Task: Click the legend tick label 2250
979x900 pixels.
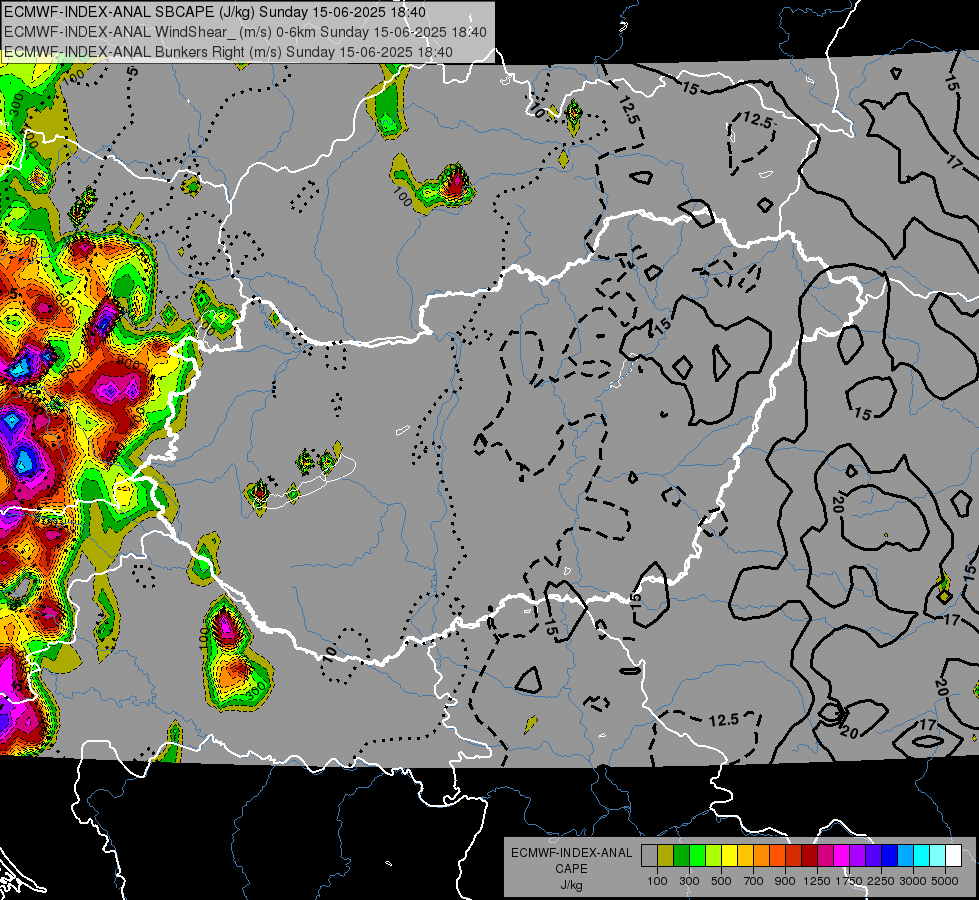Action: tap(881, 881)
